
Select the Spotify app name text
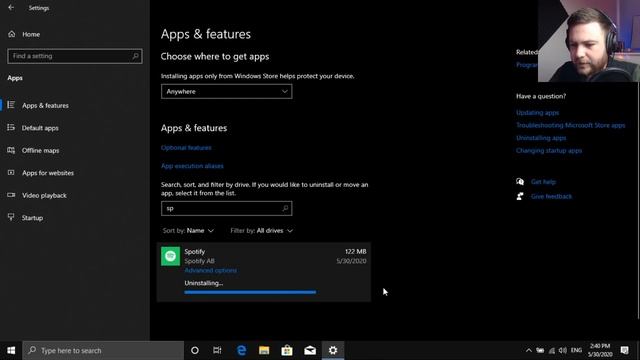pos(195,251)
